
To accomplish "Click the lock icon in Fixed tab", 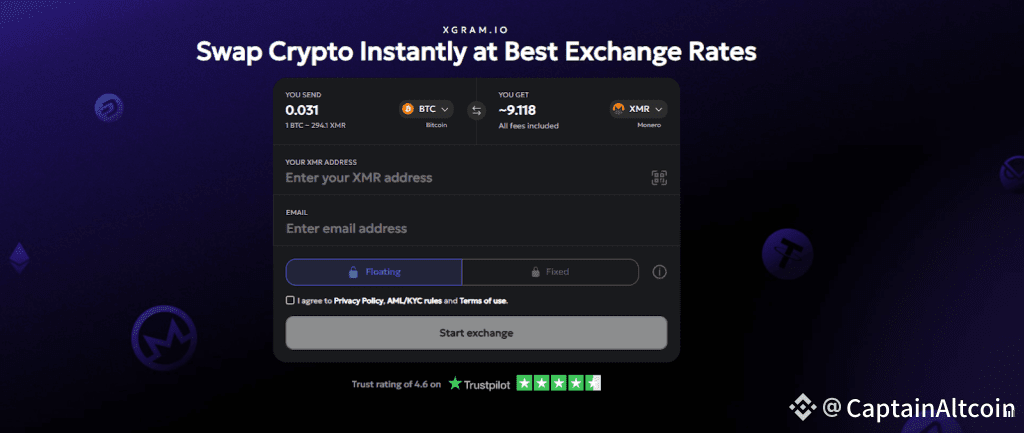I will point(535,272).
